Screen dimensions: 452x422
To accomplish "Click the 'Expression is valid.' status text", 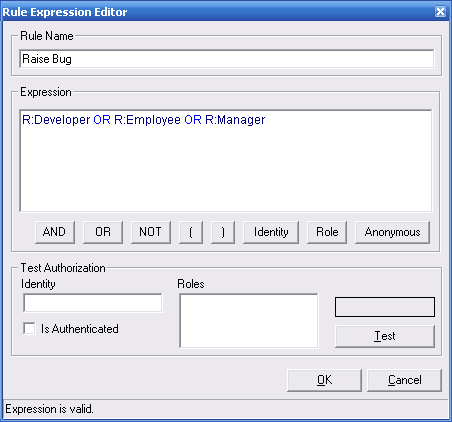I will (x=49, y=409).
